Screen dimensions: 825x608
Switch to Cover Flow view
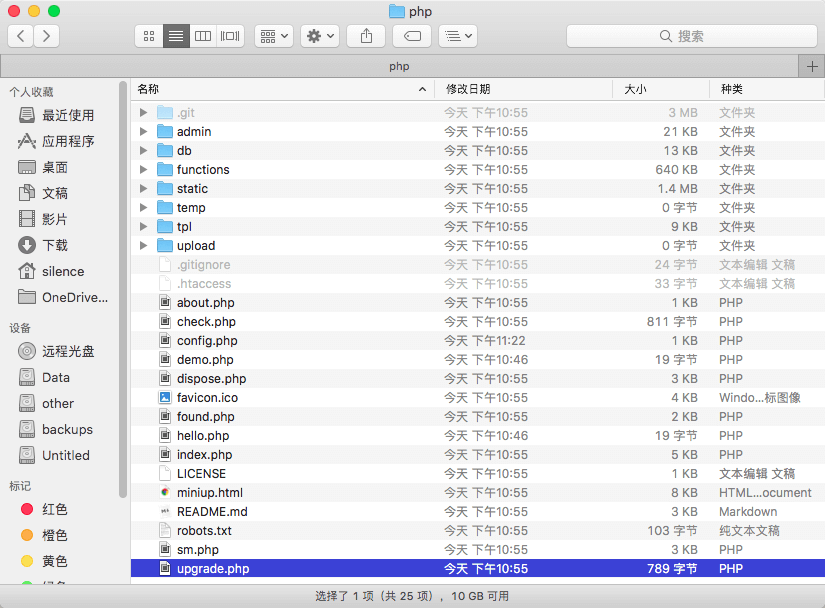coord(230,36)
